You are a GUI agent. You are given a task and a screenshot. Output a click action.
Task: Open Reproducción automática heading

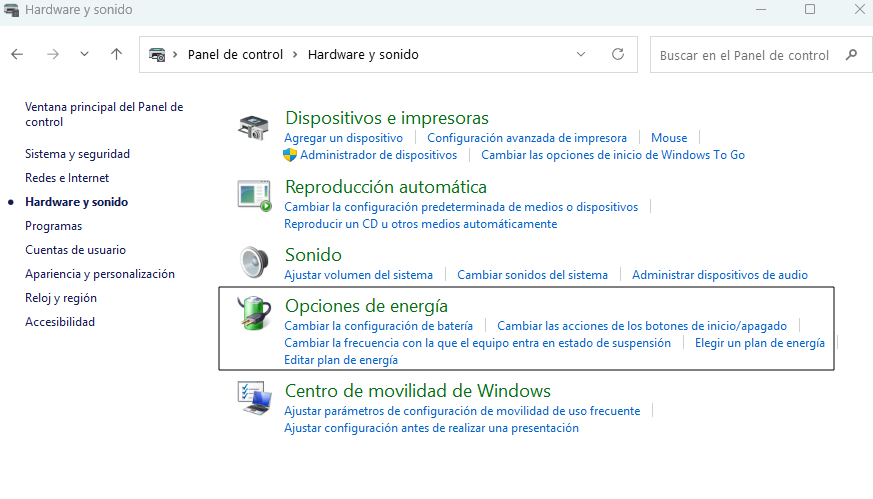coord(386,187)
